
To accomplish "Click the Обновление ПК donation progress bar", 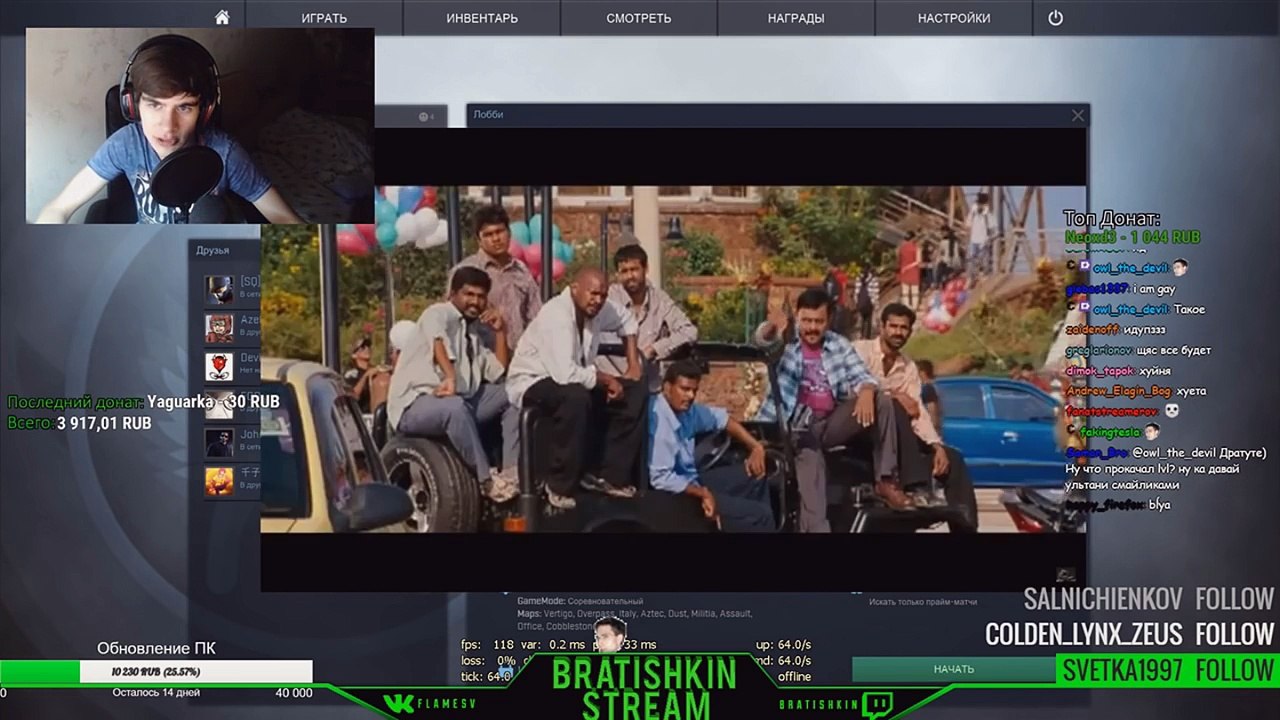I will click(x=156, y=672).
